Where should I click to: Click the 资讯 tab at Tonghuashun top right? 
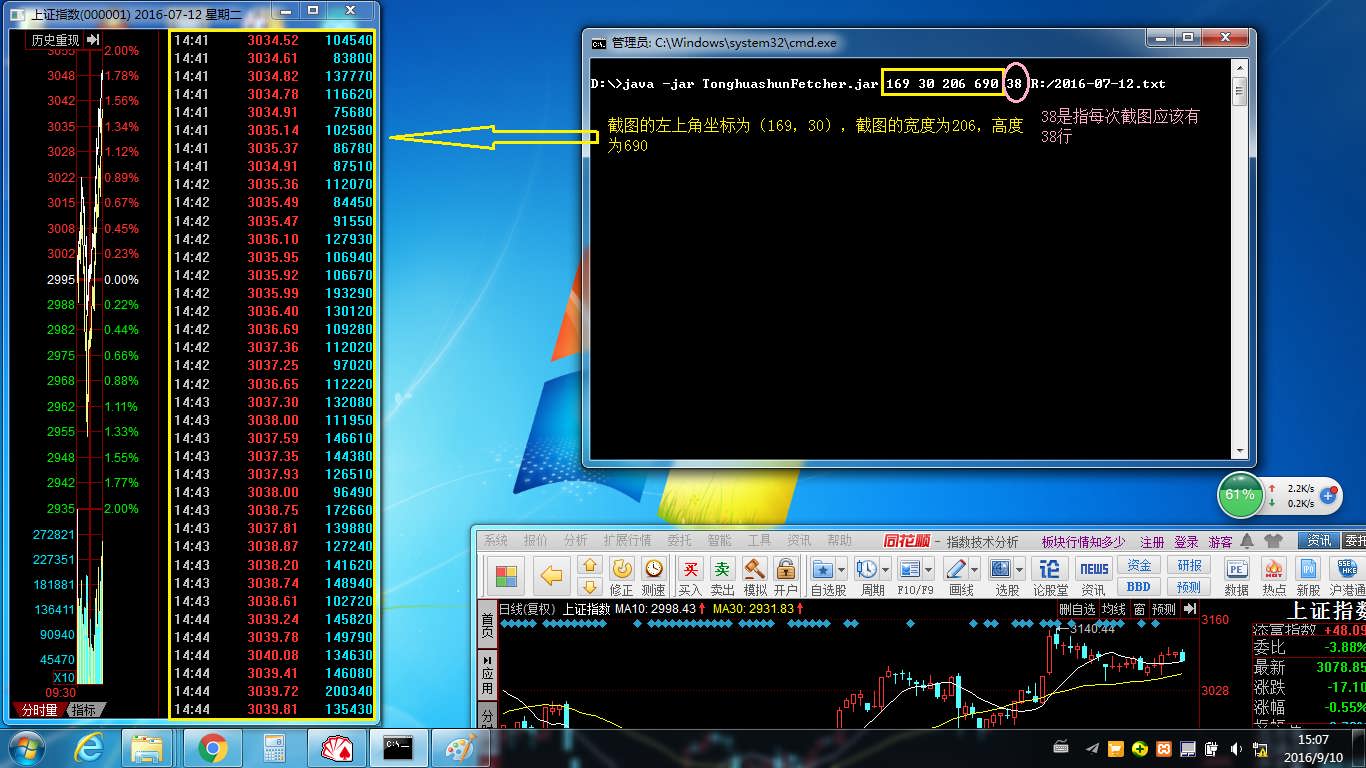click(1319, 541)
